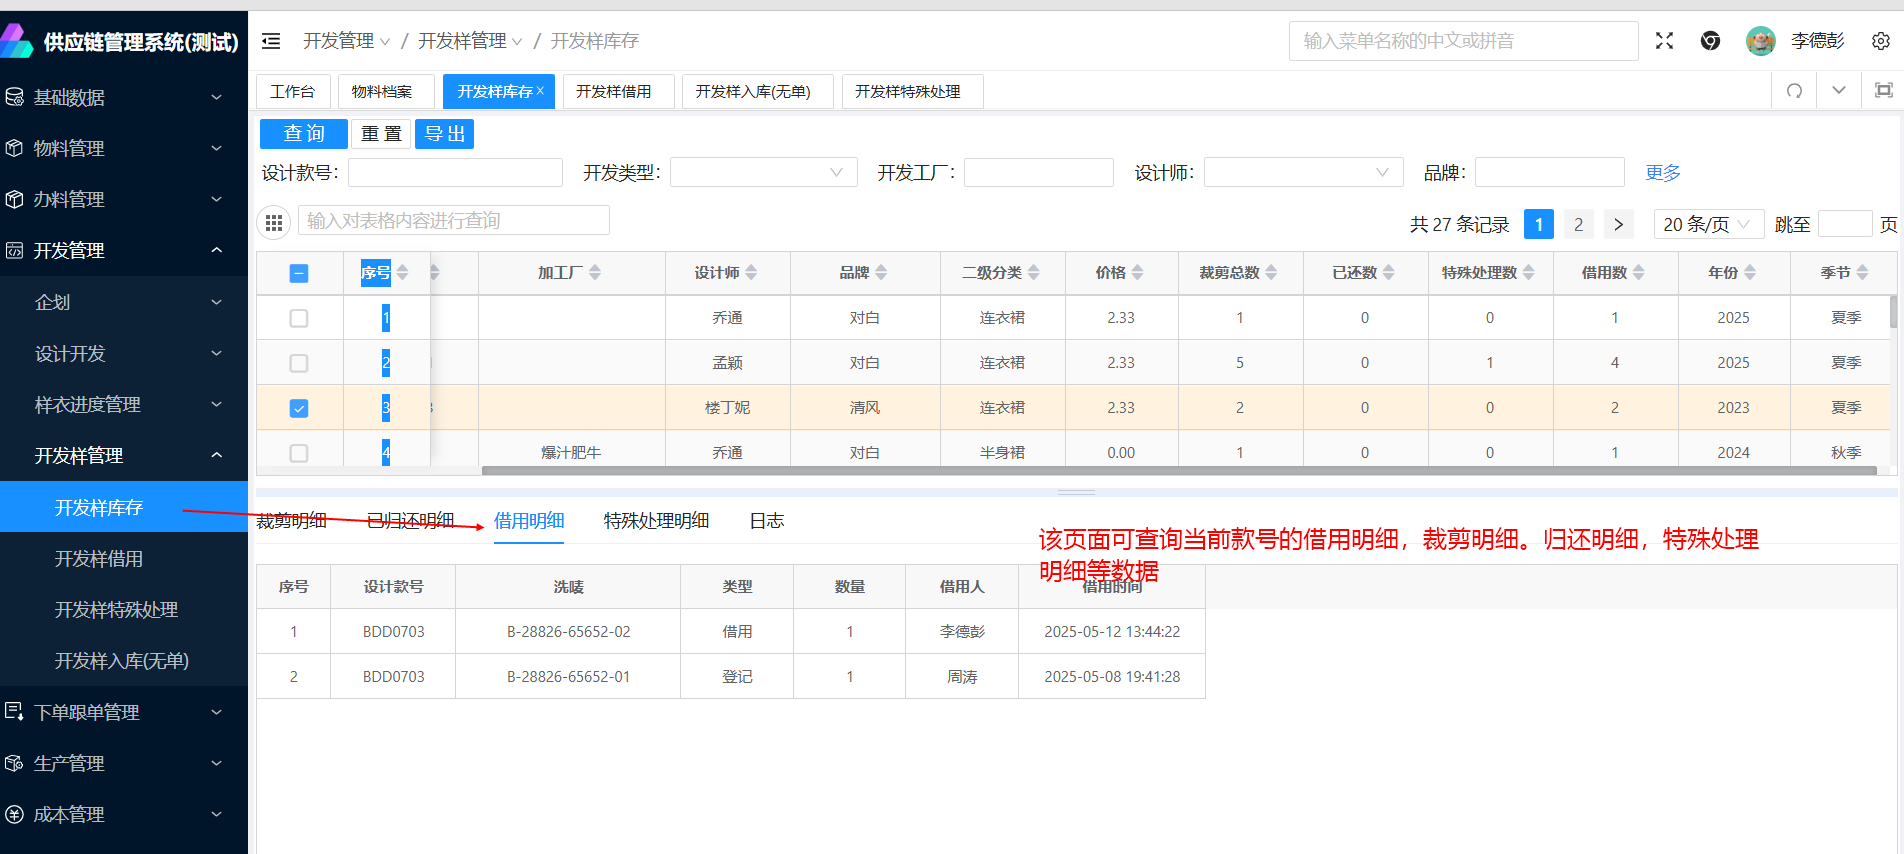This screenshot has width=1904, height=854.
Task: Open the 20条/页 page size dropdown
Action: tap(1706, 224)
